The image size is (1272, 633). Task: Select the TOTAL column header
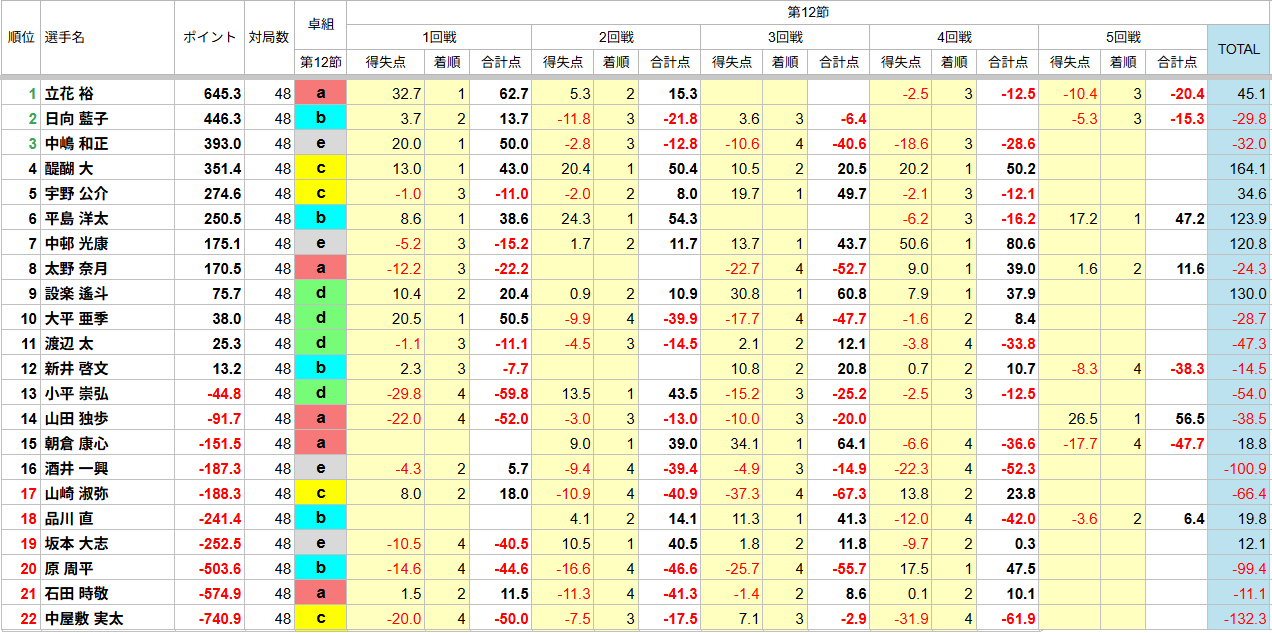[x=1238, y=49]
